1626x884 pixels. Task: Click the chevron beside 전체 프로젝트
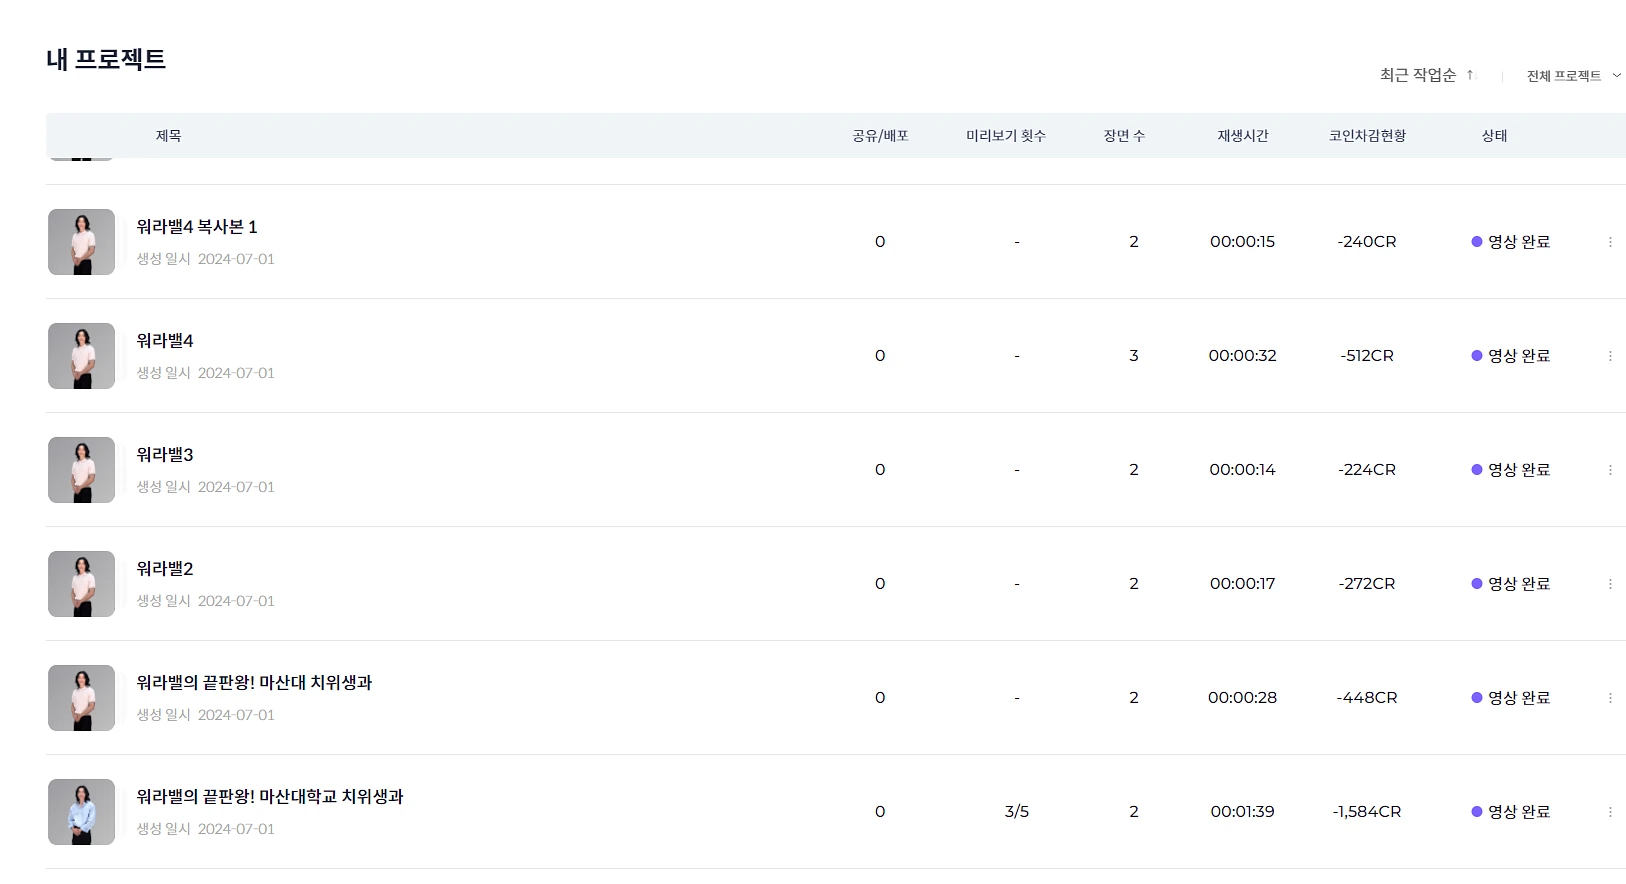click(x=1616, y=76)
